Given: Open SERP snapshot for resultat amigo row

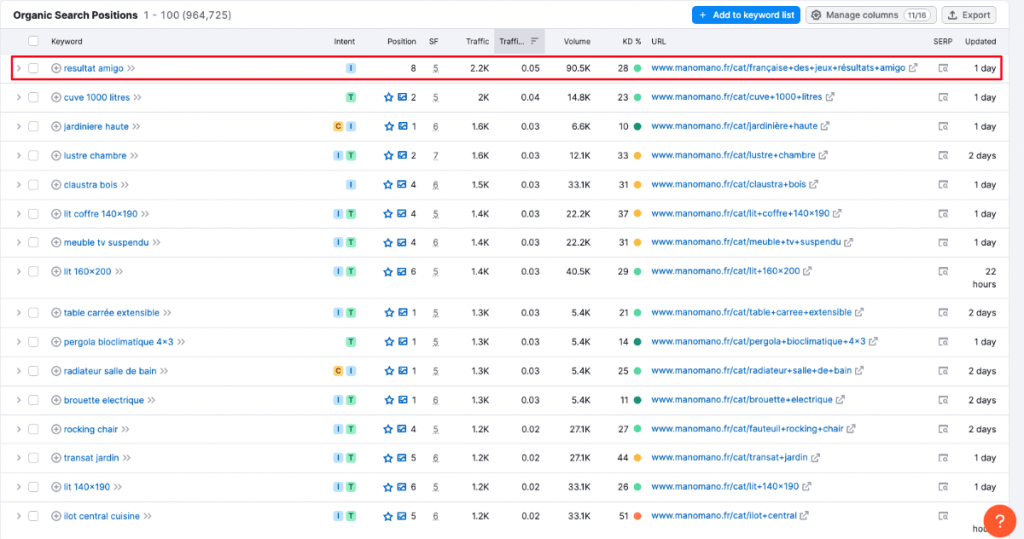Looking at the screenshot, I should 942,68.
